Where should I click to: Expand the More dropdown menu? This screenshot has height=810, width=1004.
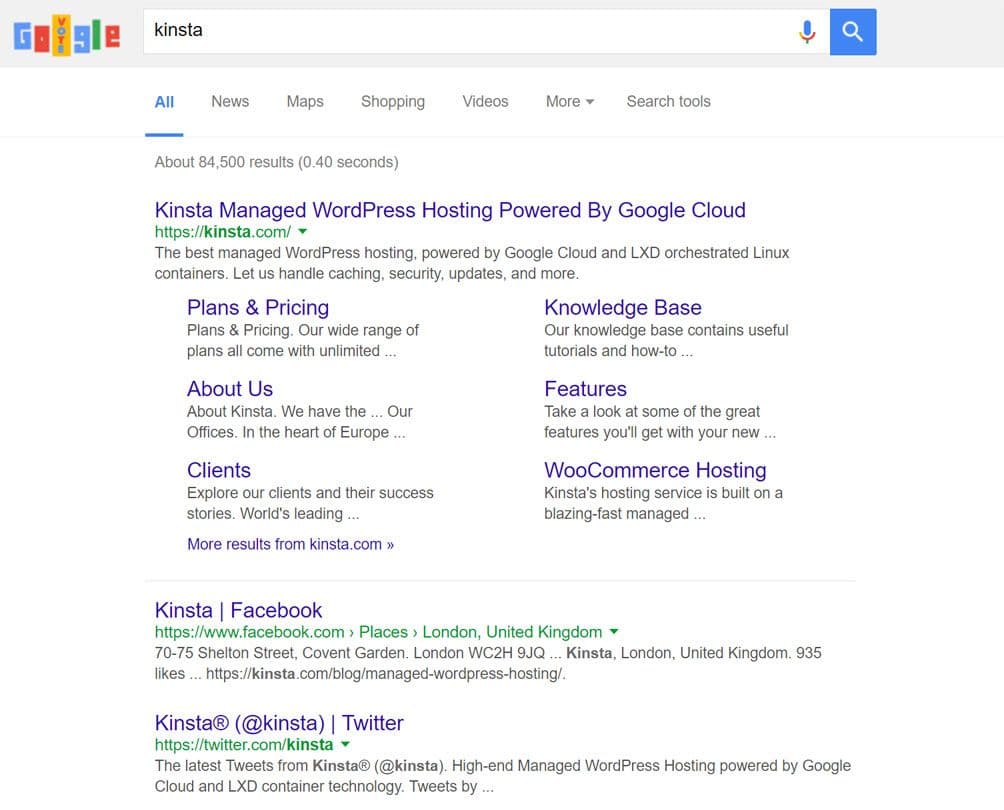click(x=569, y=101)
